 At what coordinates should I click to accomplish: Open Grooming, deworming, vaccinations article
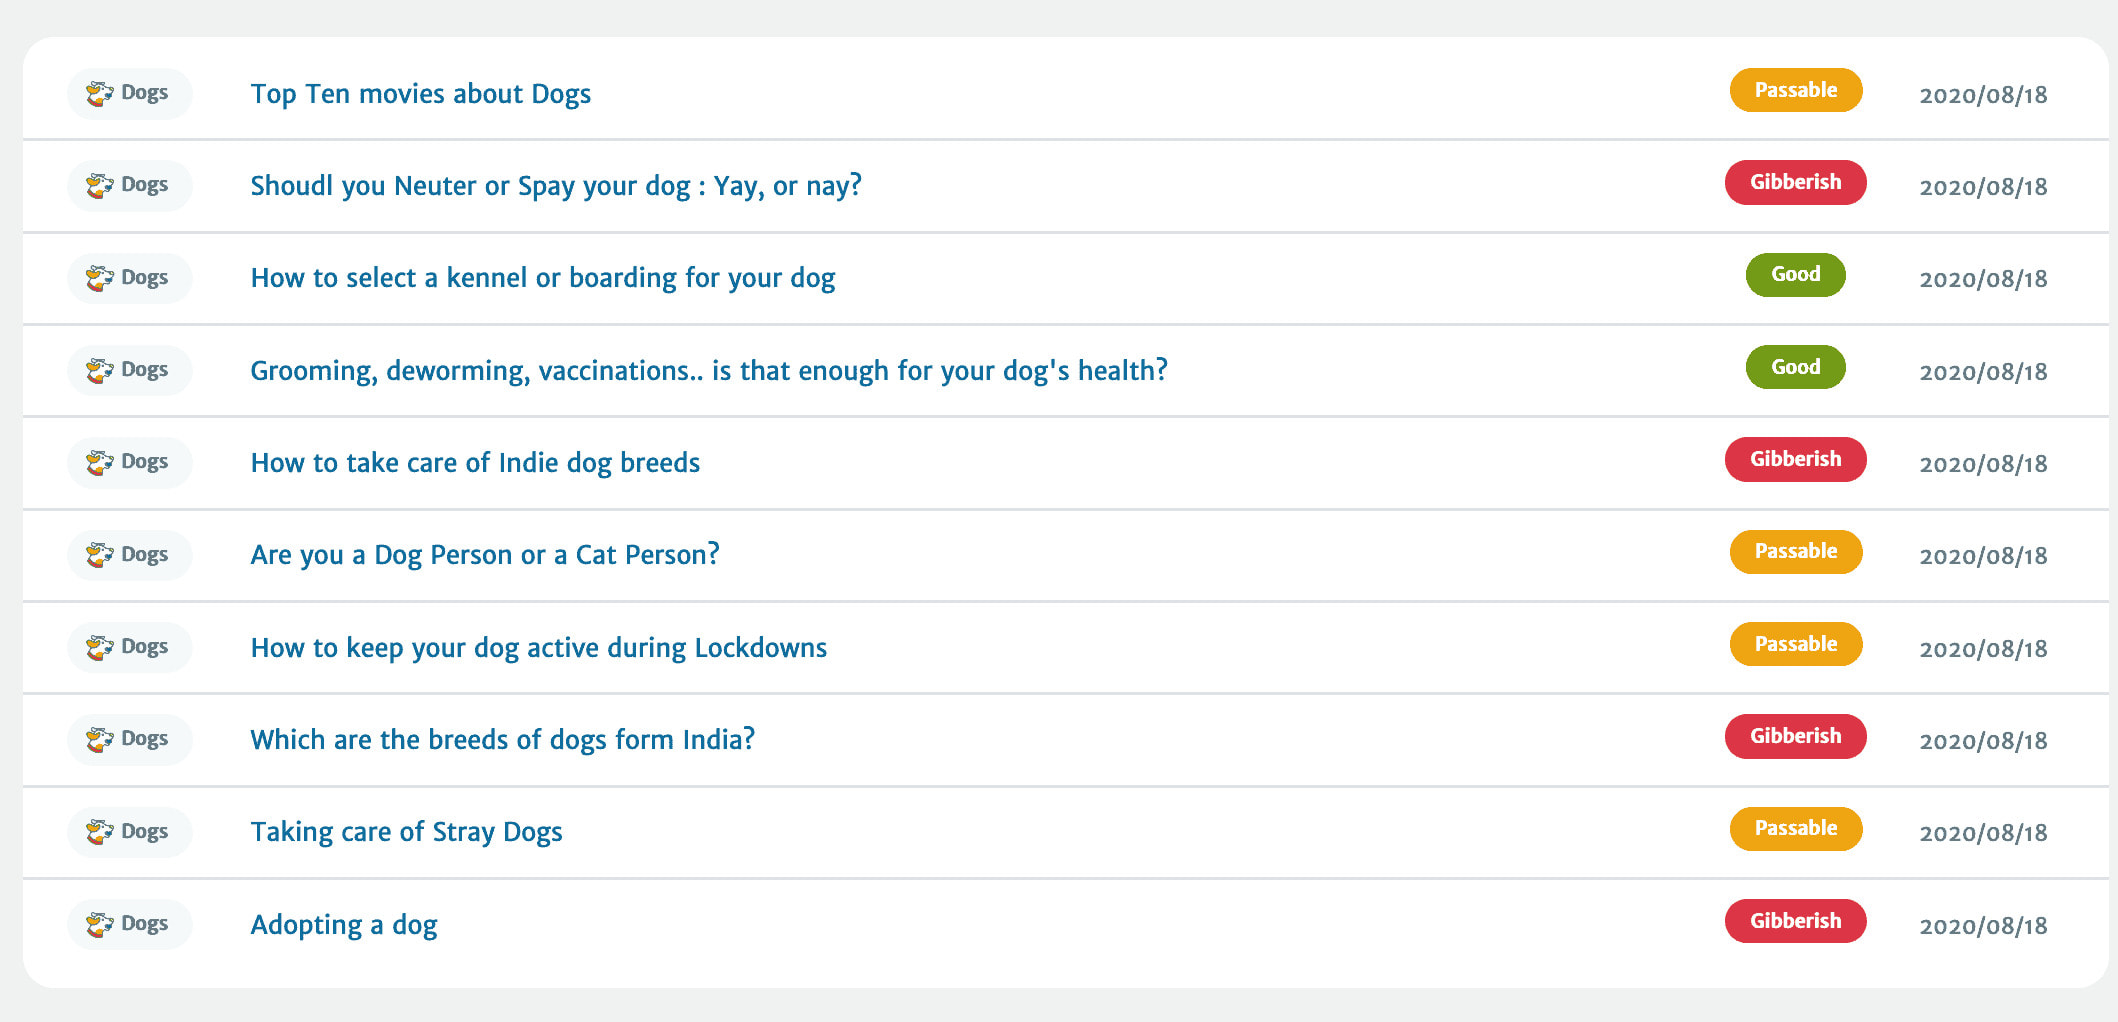coord(709,371)
